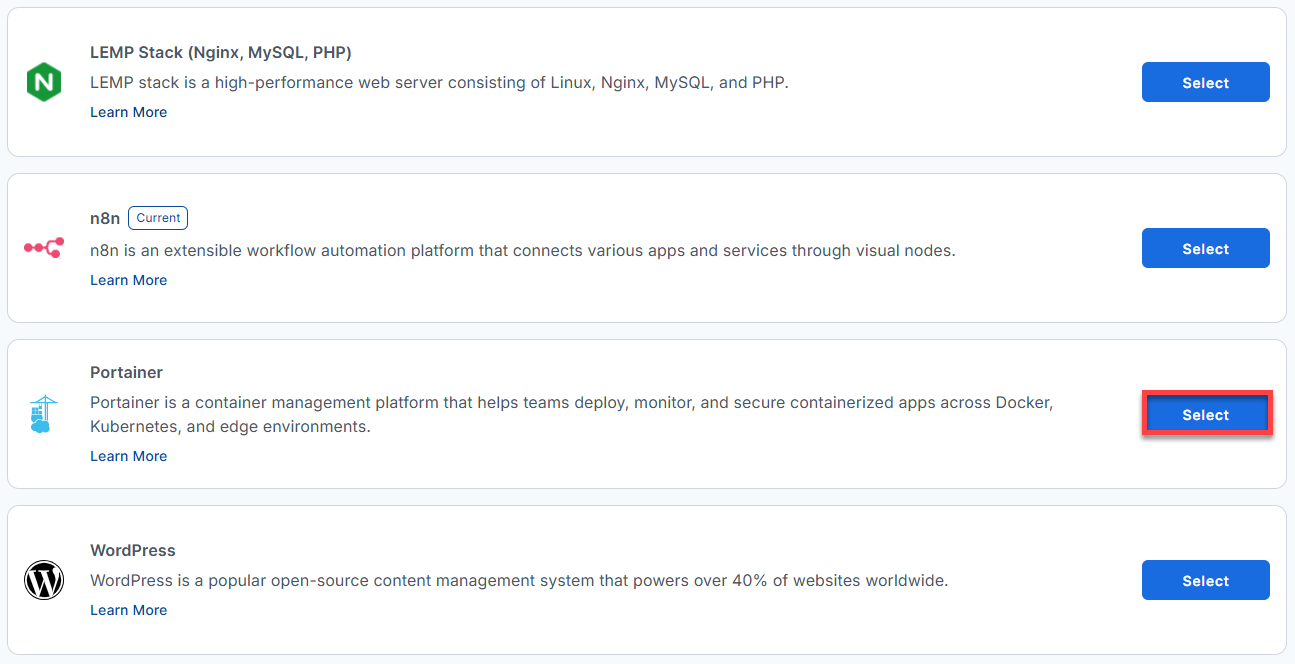Click the Current badge next to n8n
This screenshot has height=664, width=1295.
click(x=158, y=218)
